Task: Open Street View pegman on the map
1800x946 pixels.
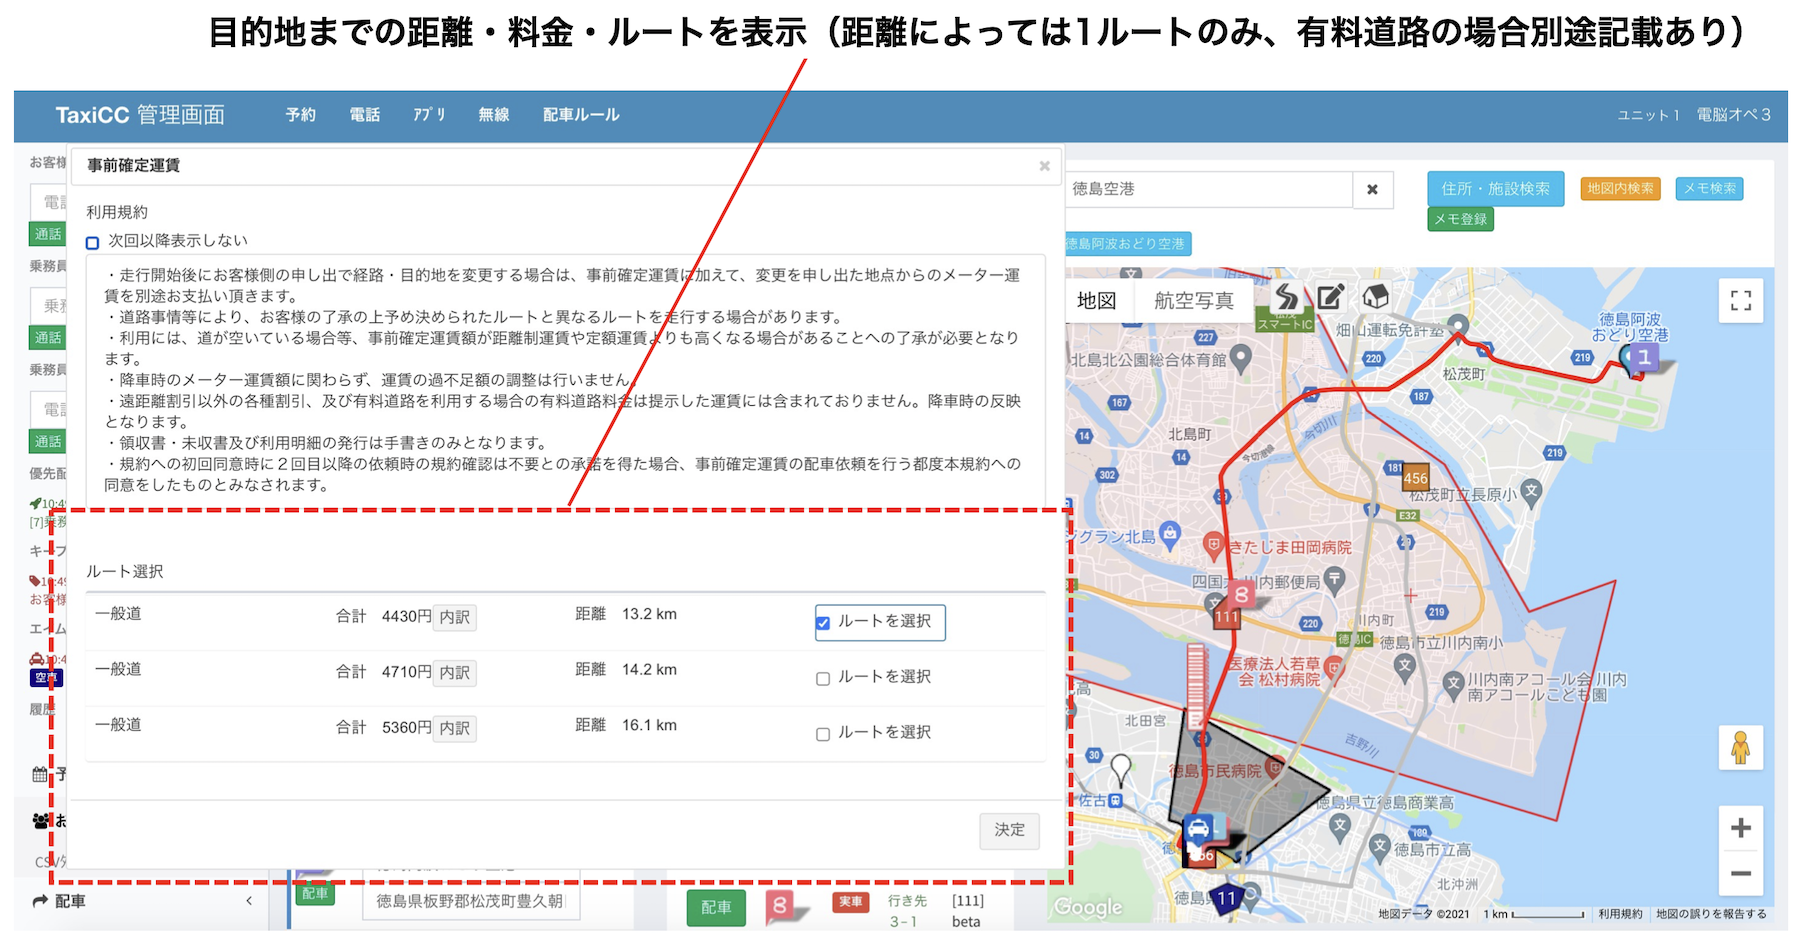Action: point(1740,748)
